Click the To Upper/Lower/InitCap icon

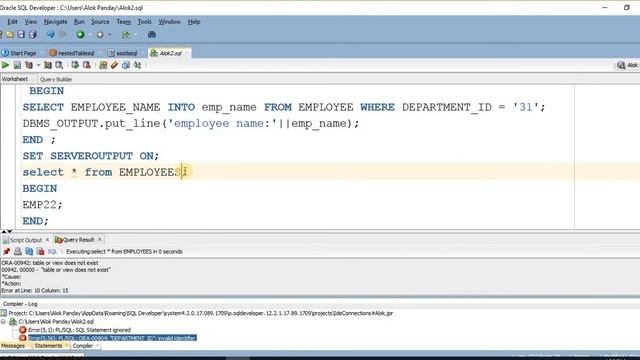138,65
